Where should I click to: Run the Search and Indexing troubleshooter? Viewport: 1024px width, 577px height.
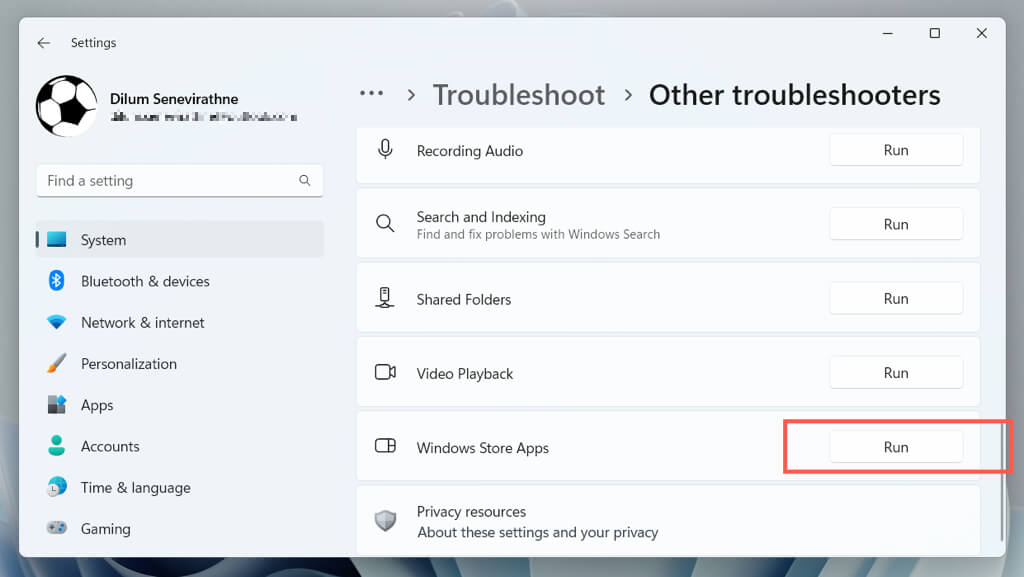click(x=895, y=224)
